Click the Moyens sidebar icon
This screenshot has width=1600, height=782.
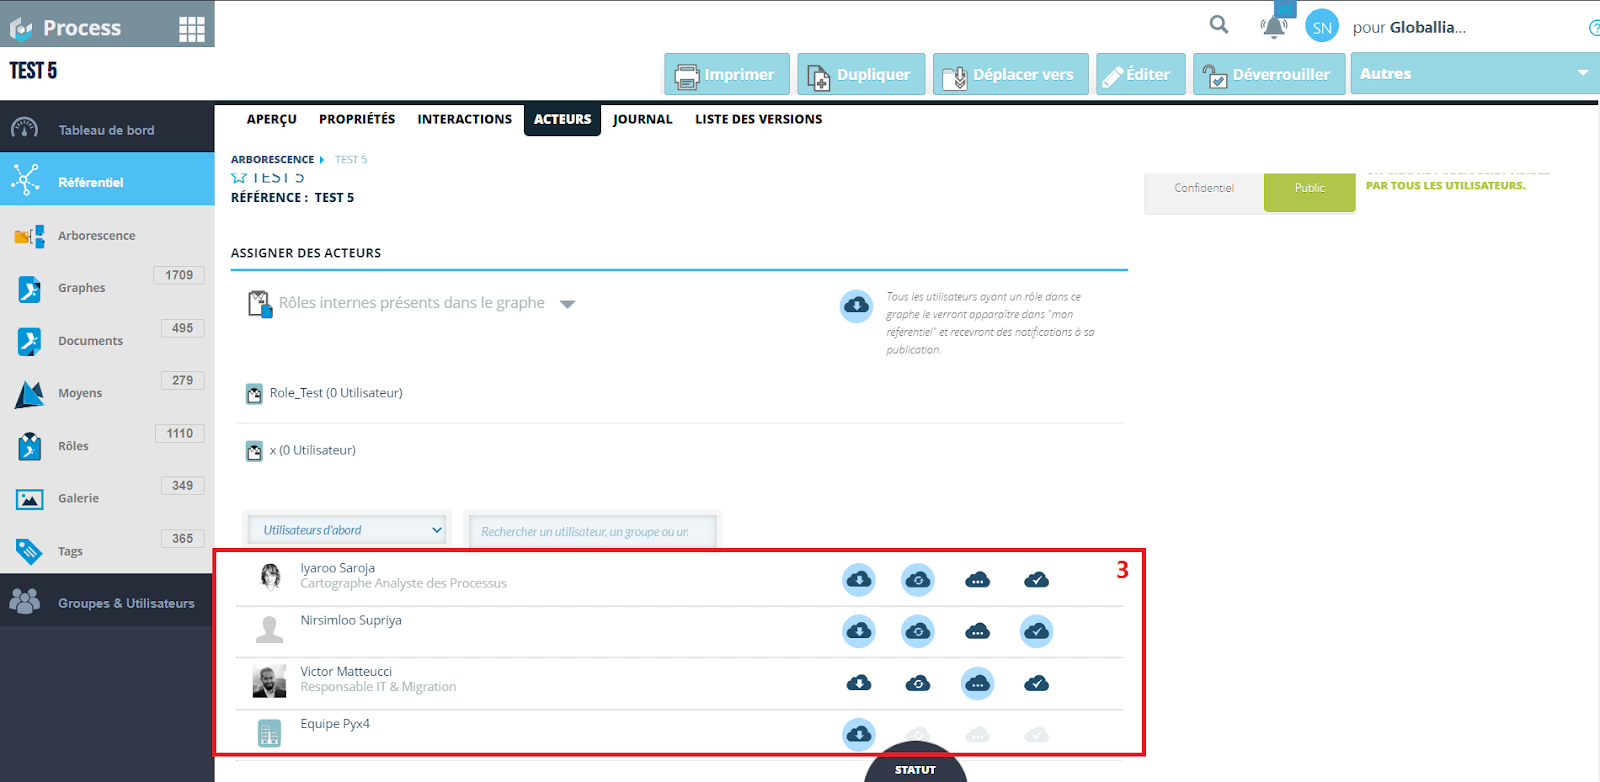pos(29,394)
